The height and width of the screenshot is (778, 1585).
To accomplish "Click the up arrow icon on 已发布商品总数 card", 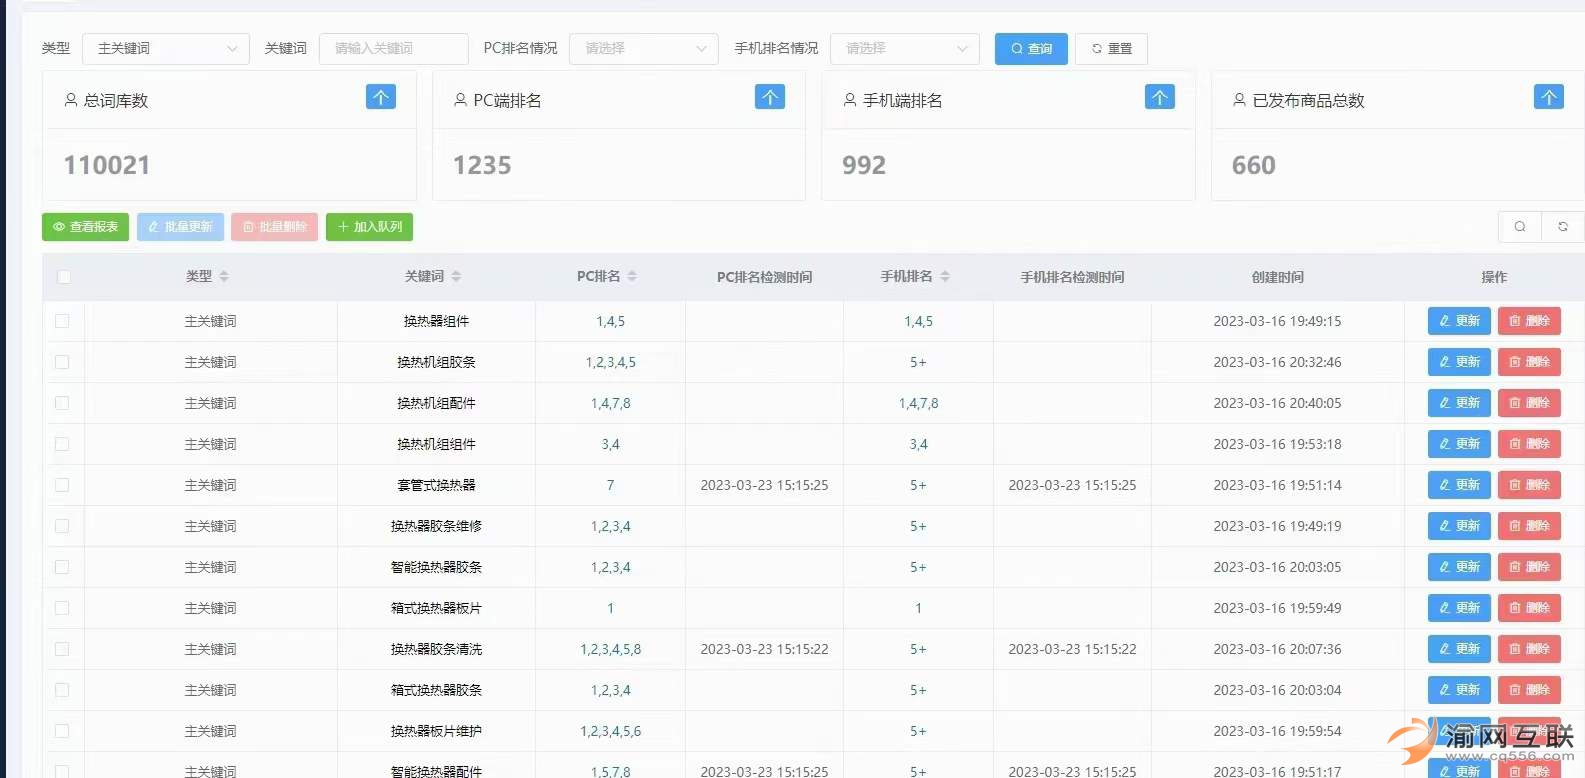I will point(1548,97).
